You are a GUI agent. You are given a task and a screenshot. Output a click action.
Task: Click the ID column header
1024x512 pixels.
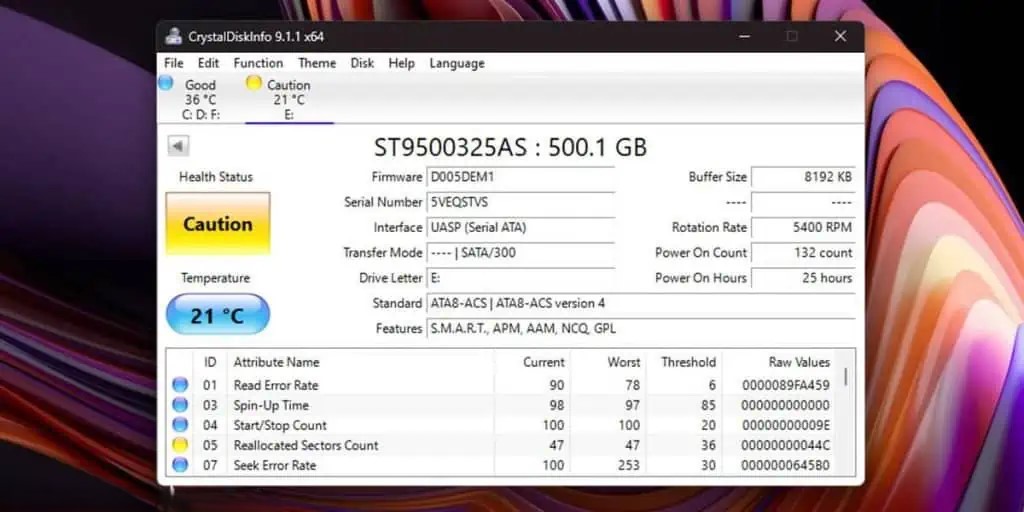[x=210, y=362]
